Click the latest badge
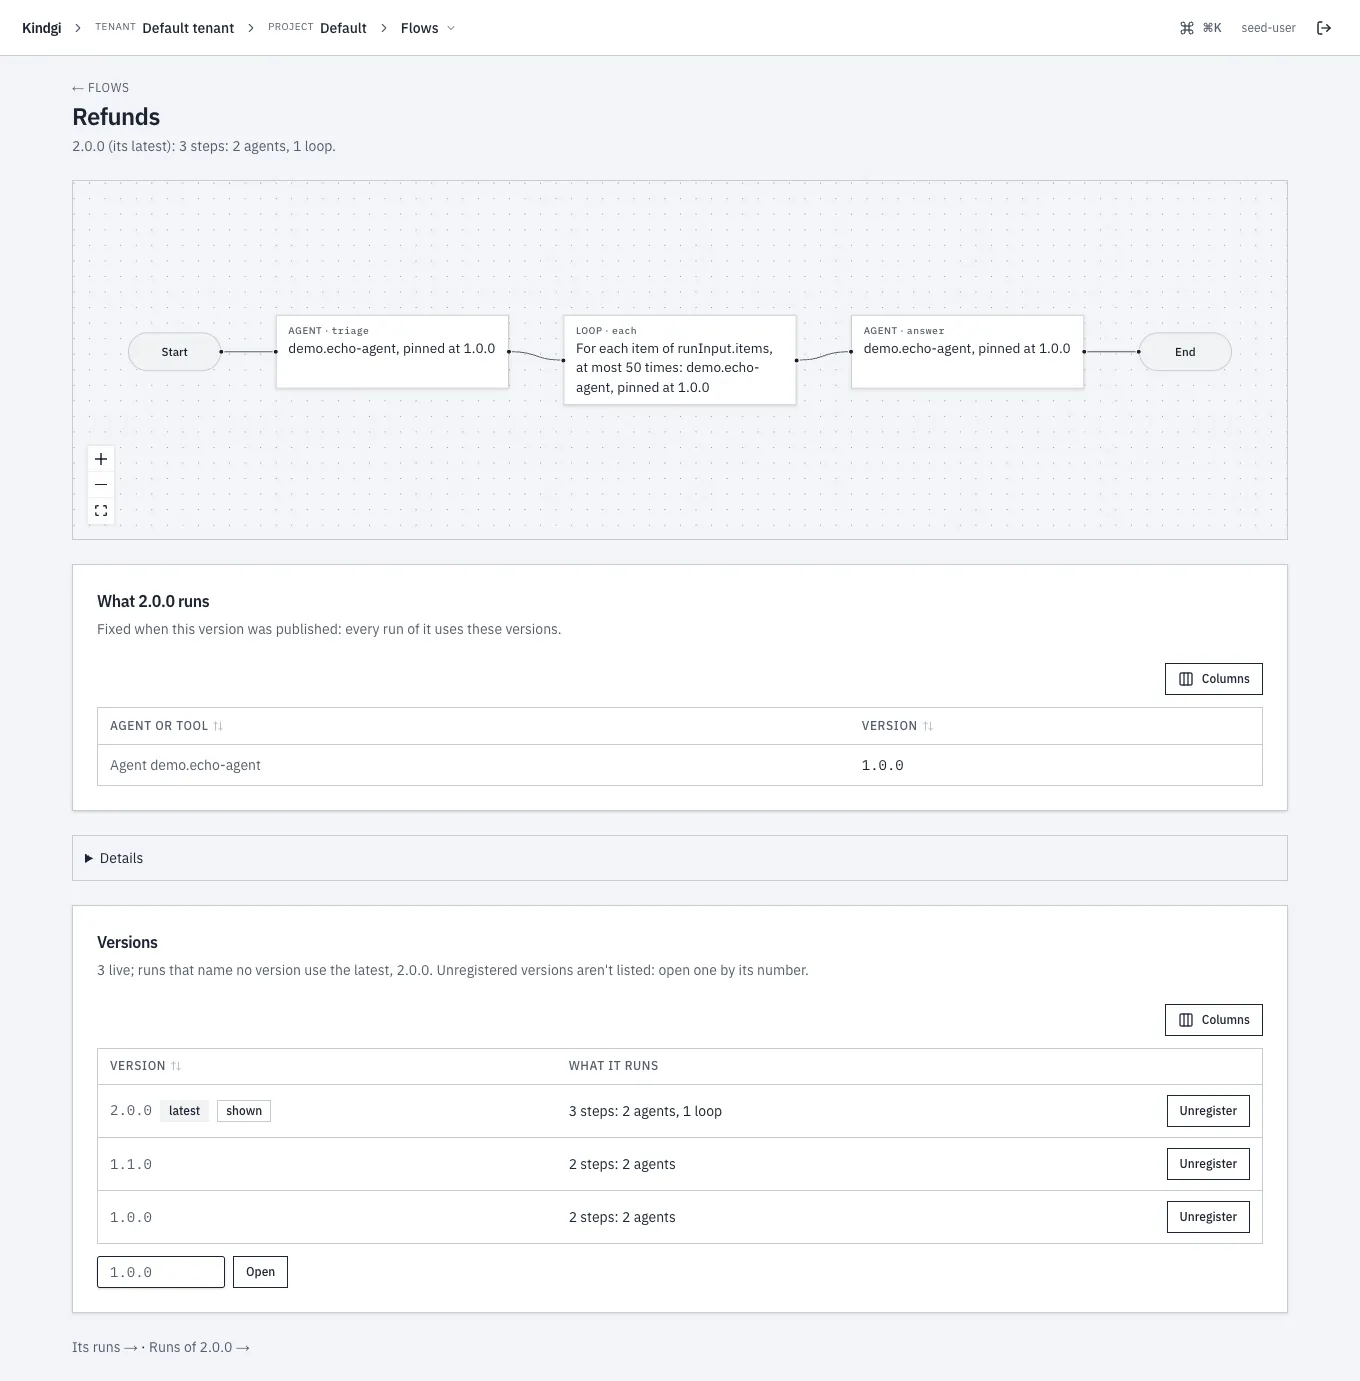The width and height of the screenshot is (1360, 1381). (184, 1111)
